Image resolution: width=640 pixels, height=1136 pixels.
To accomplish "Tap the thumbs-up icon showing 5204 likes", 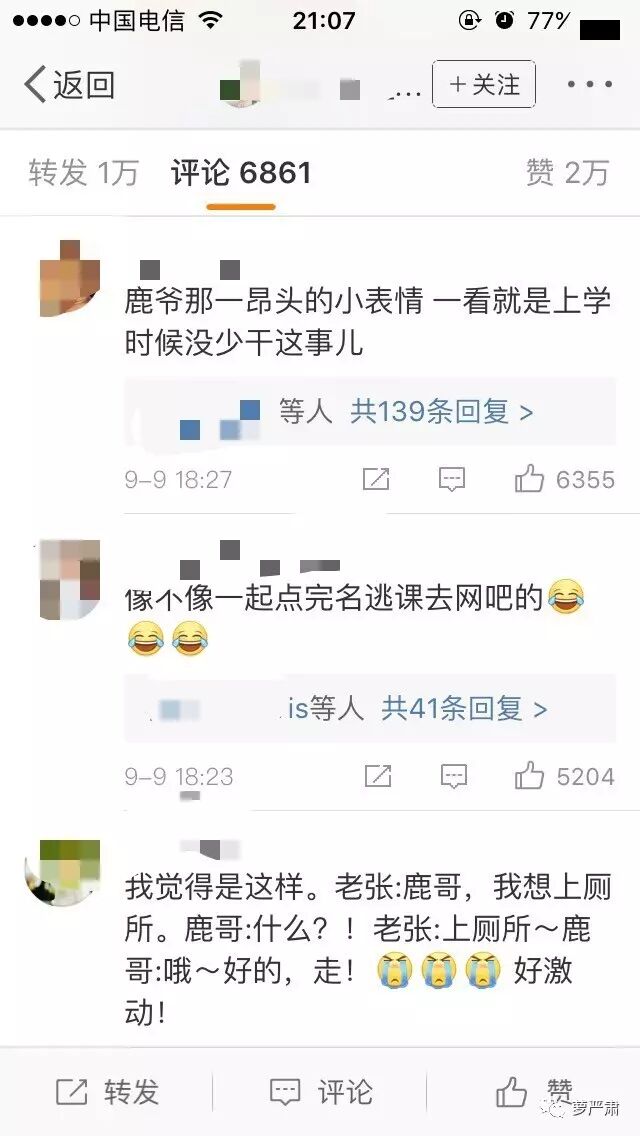I will coord(529,776).
